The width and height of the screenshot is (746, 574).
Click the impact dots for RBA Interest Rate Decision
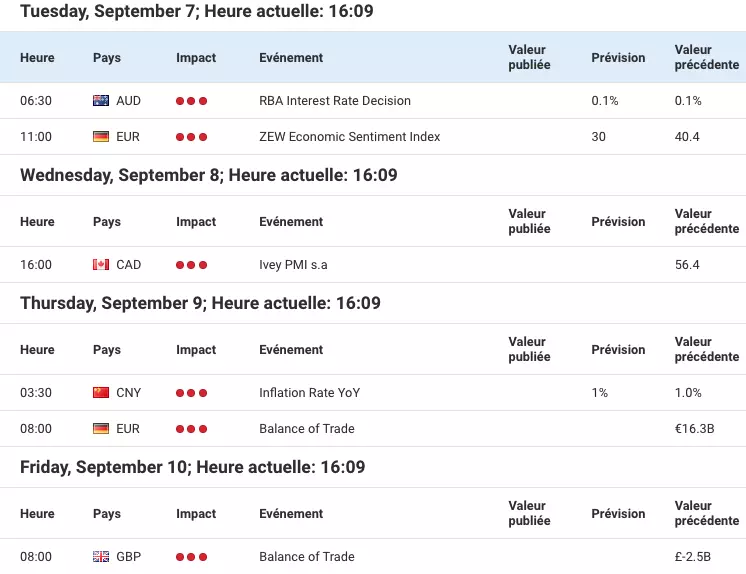(x=191, y=101)
